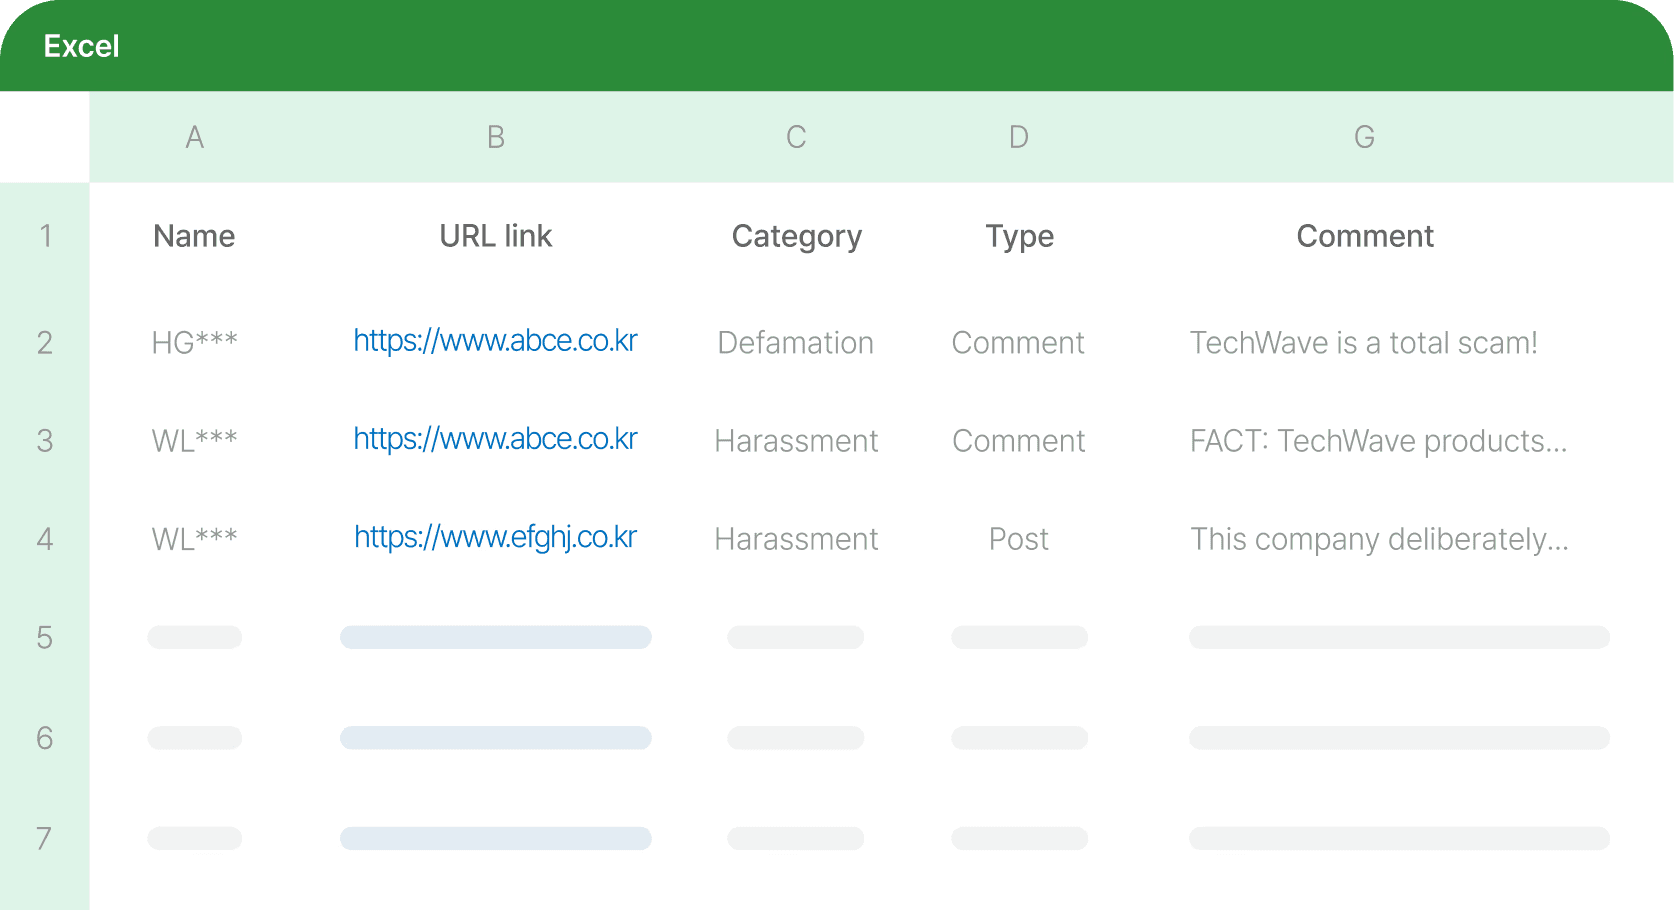Open the efghj.co.kr link in row 4

click(x=495, y=537)
